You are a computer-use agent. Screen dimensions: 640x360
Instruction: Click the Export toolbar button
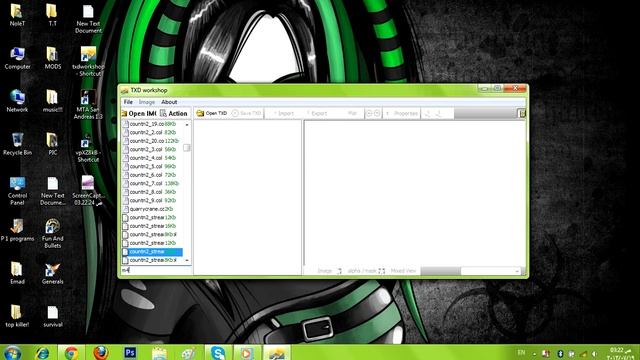click(317, 113)
